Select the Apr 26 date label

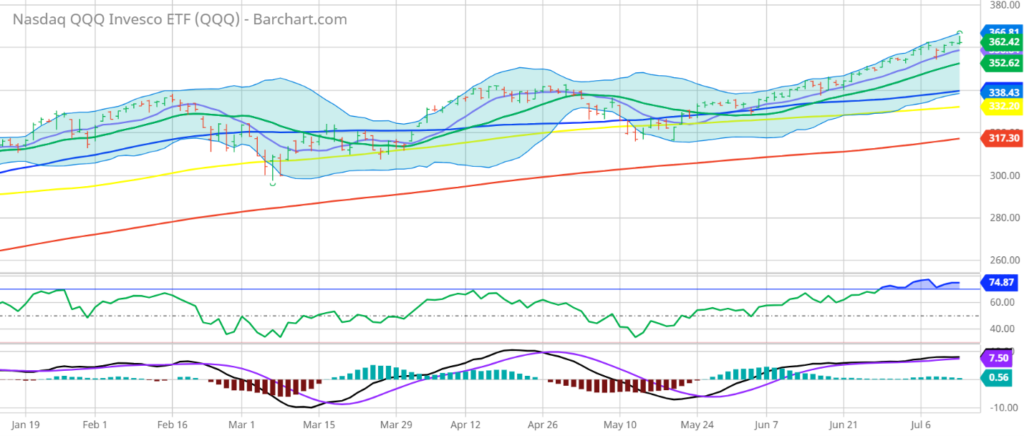click(x=542, y=425)
